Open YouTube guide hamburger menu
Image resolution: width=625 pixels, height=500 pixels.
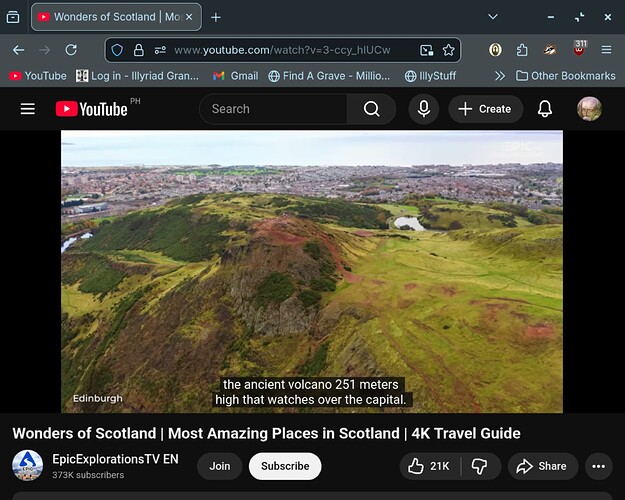pos(28,109)
